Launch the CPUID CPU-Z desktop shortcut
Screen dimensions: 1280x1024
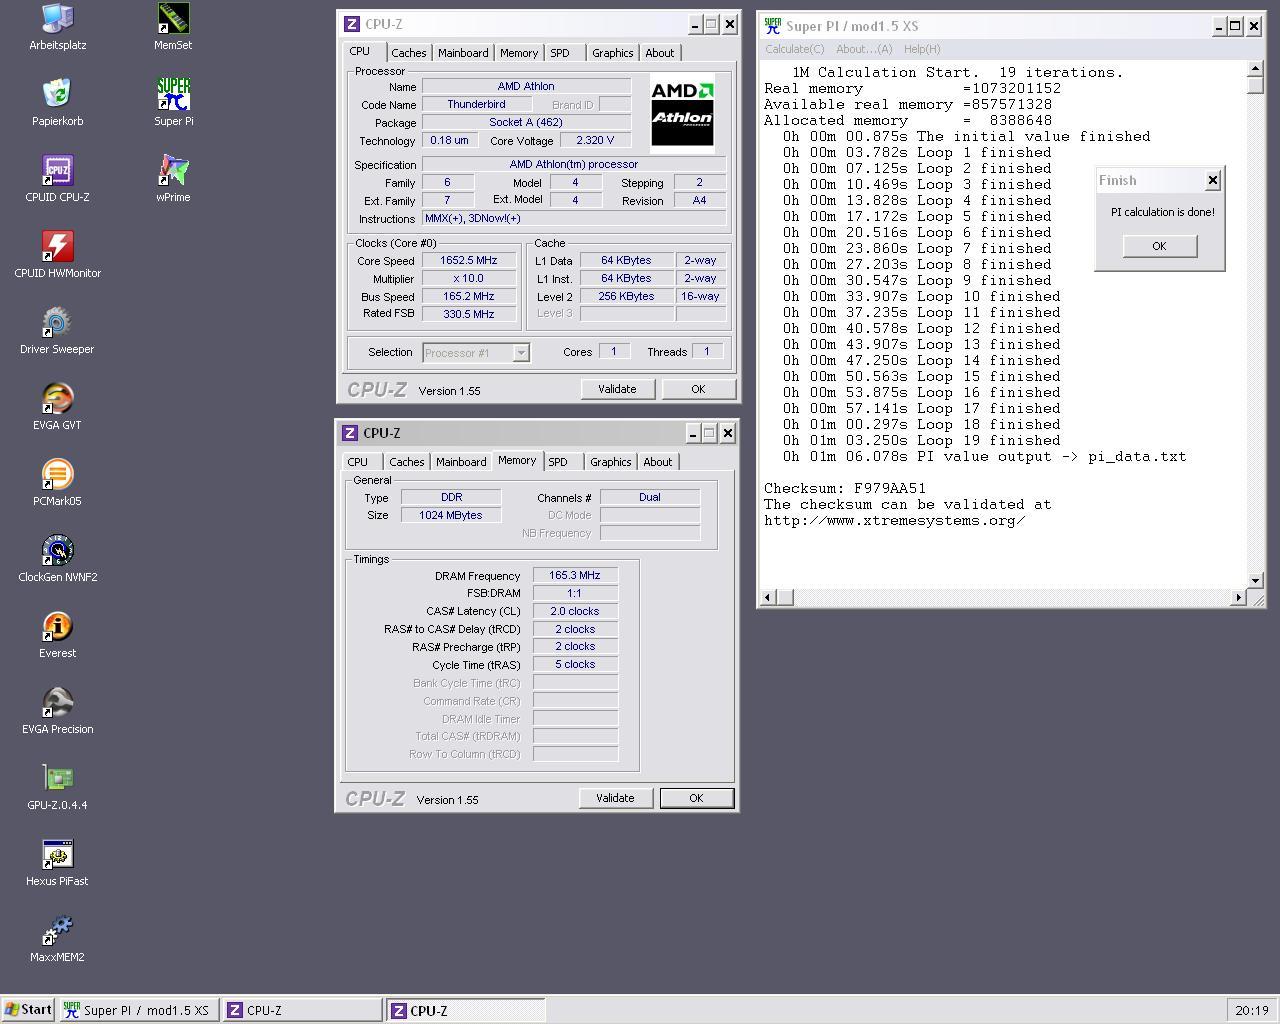57,178
